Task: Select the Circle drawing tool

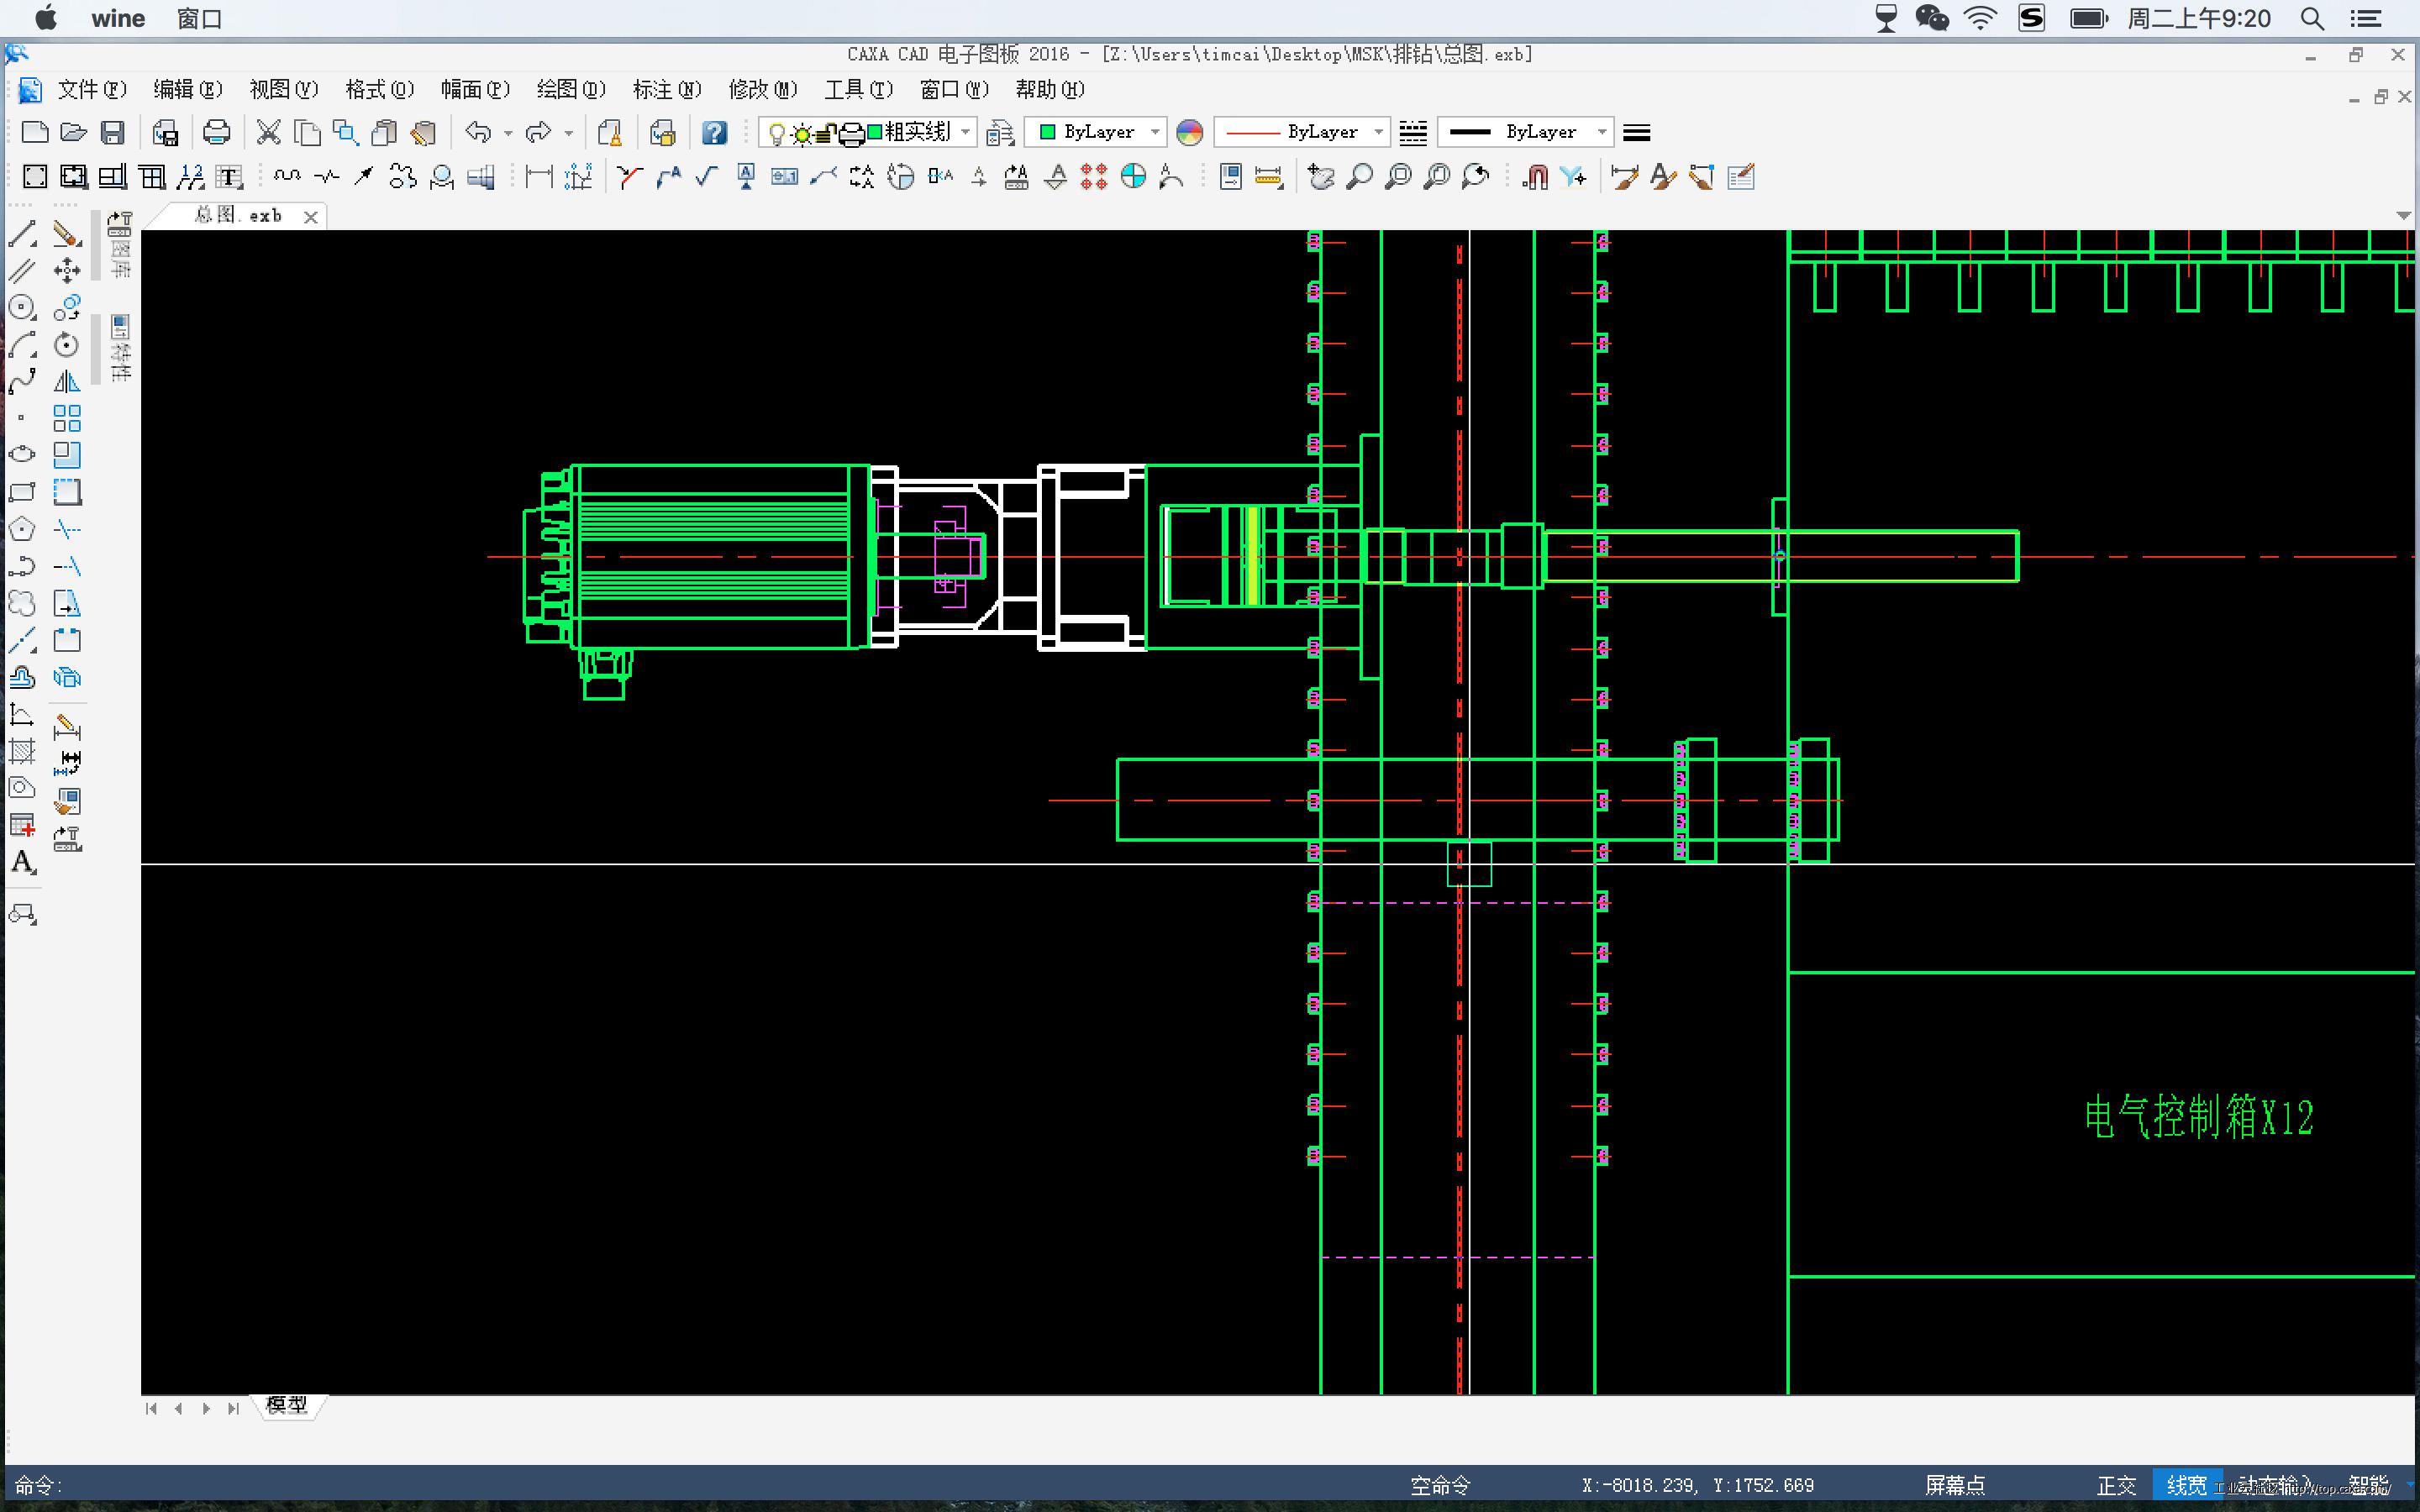Action: coord(22,308)
